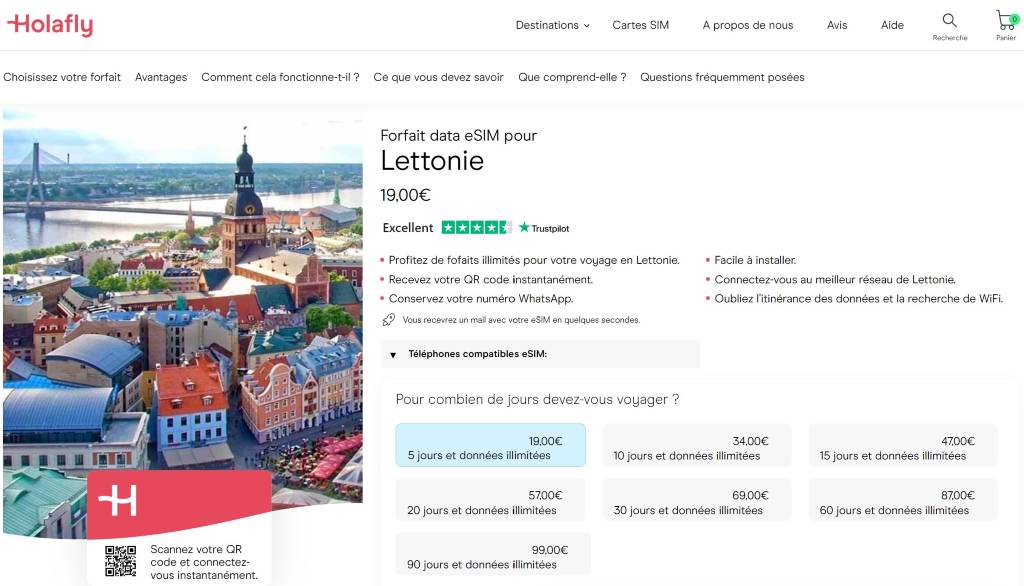Click the Trustpilot logo
Image resolution: width=1024 pixels, height=586 pixels.
pos(544,228)
